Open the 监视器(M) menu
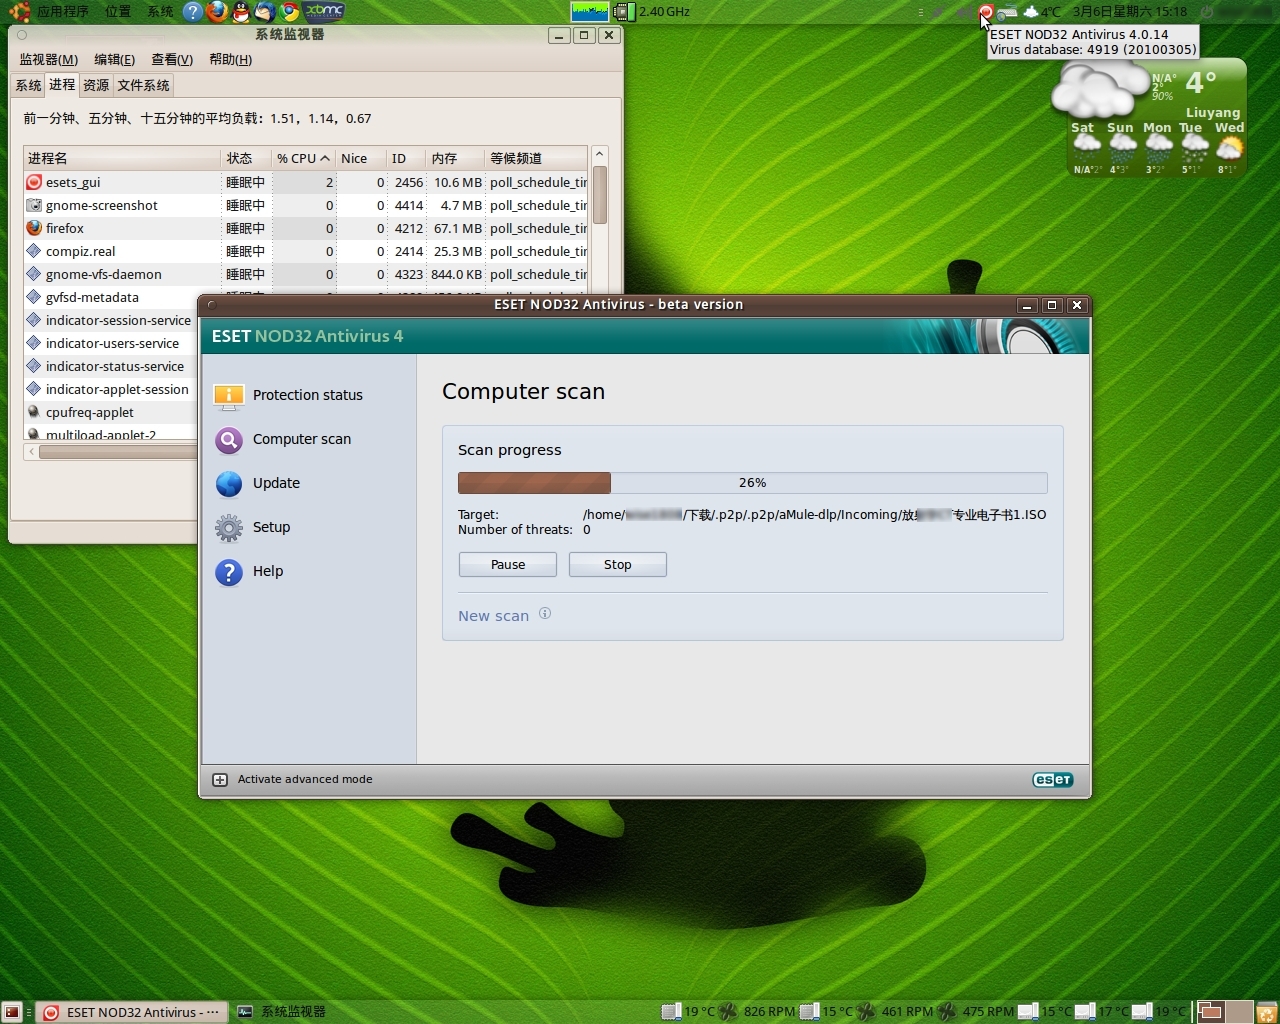 pyautogui.click(x=49, y=60)
